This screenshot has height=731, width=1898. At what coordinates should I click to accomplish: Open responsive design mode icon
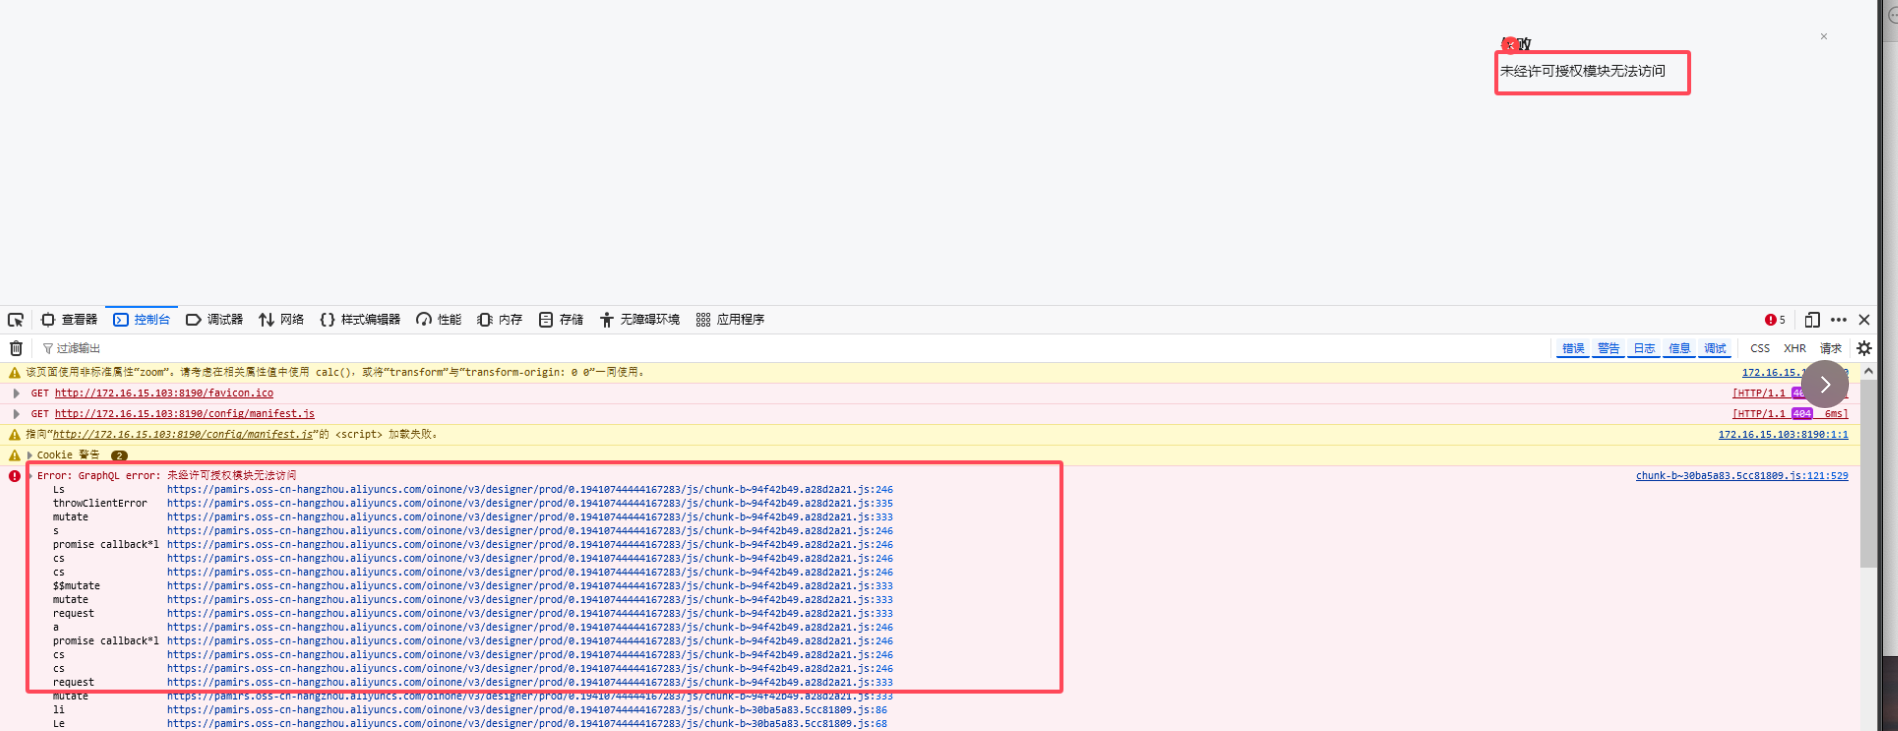pos(1811,320)
